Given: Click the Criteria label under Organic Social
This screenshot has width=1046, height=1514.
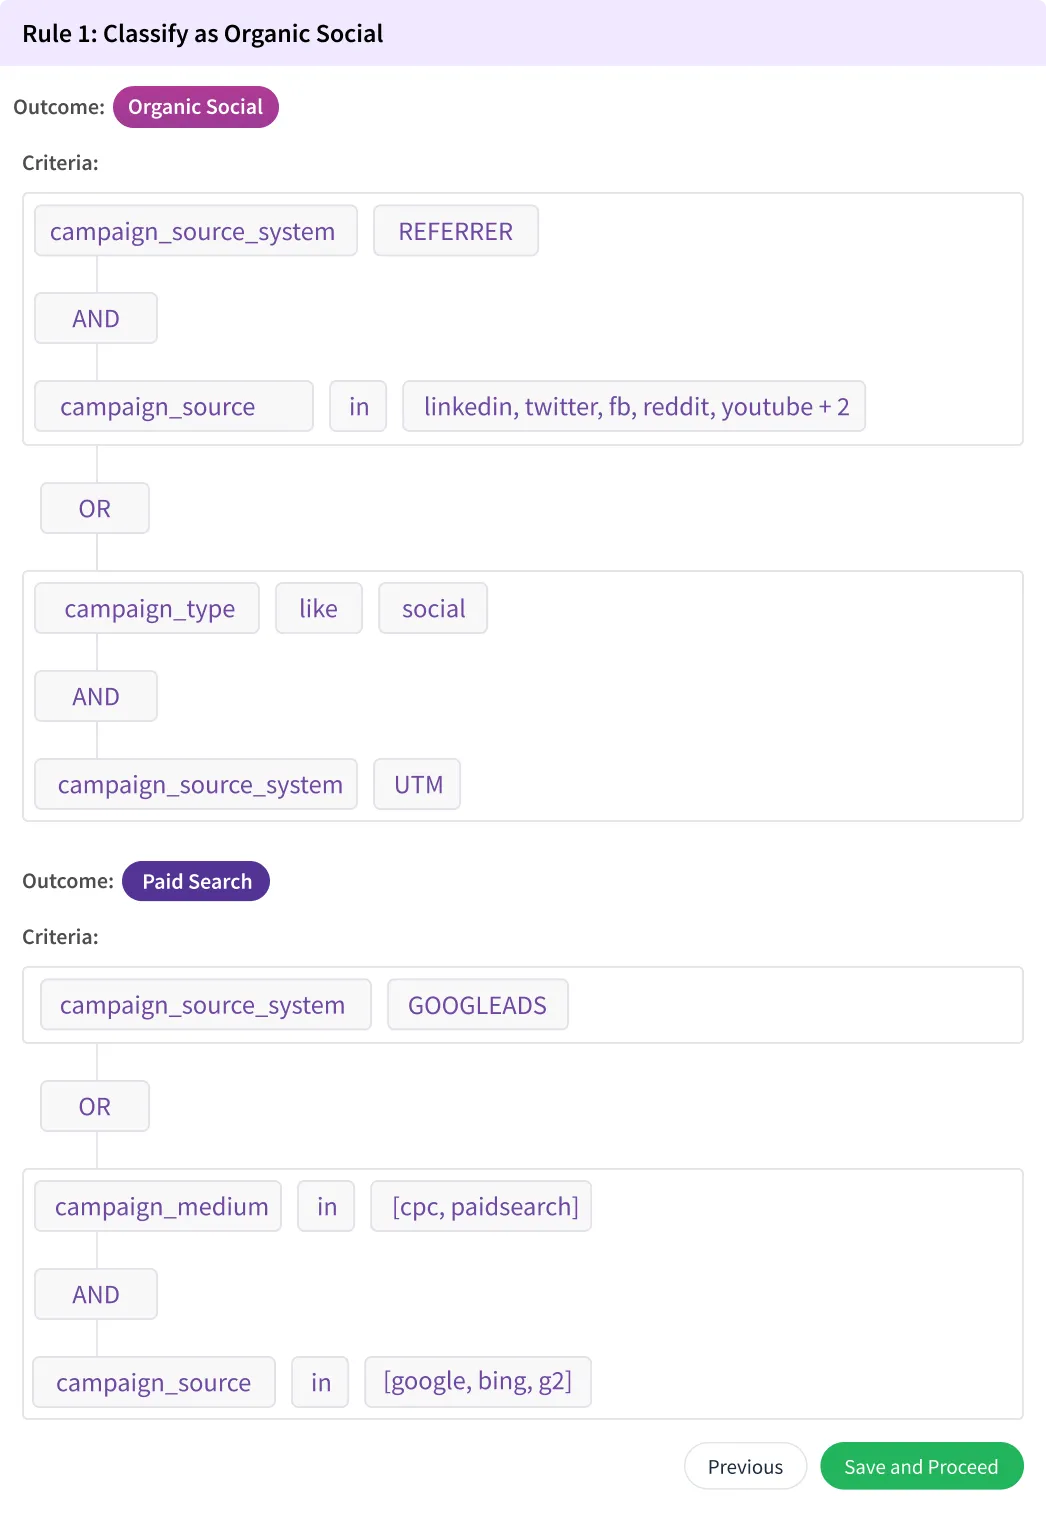Looking at the screenshot, I should click(x=60, y=163).
